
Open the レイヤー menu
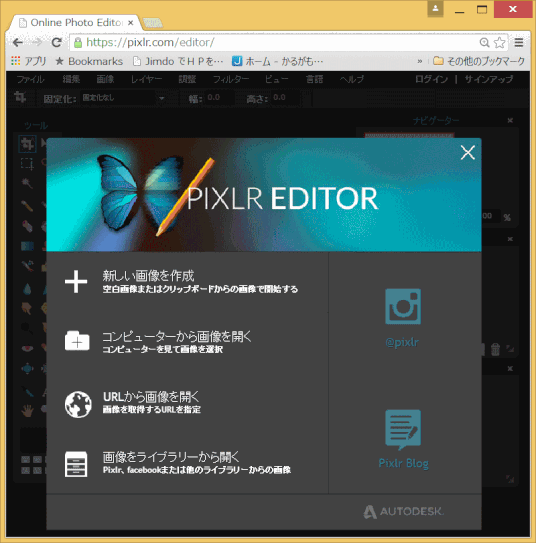[146, 80]
